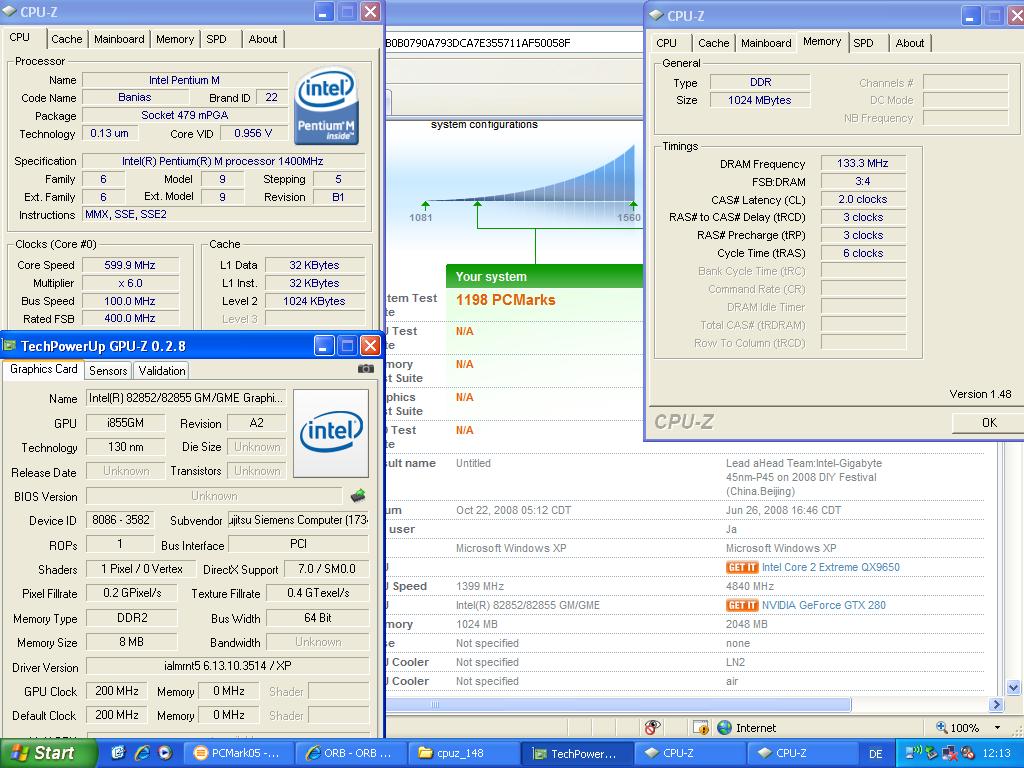Open SPD tab in left CPU-Z window
The width and height of the screenshot is (1024, 768).
[x=216, y=39]
